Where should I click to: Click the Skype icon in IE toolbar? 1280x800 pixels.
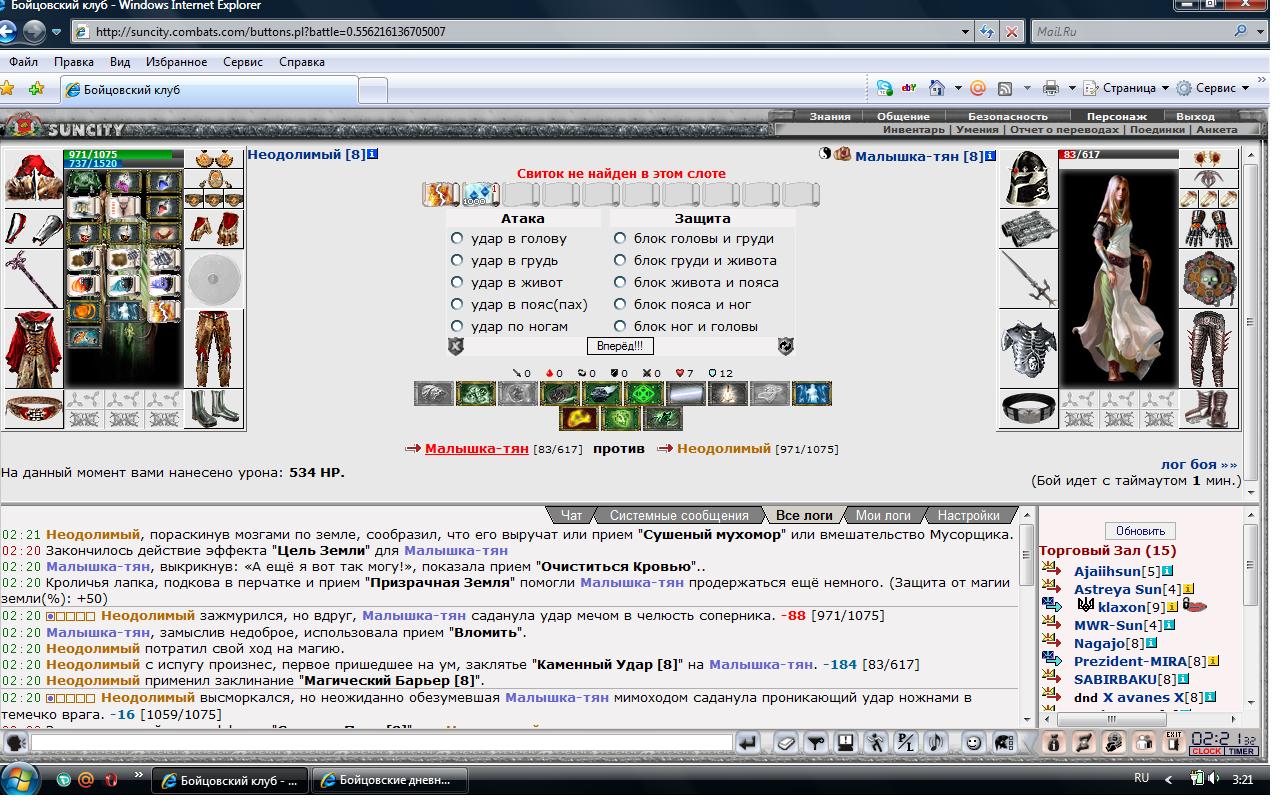884,88
